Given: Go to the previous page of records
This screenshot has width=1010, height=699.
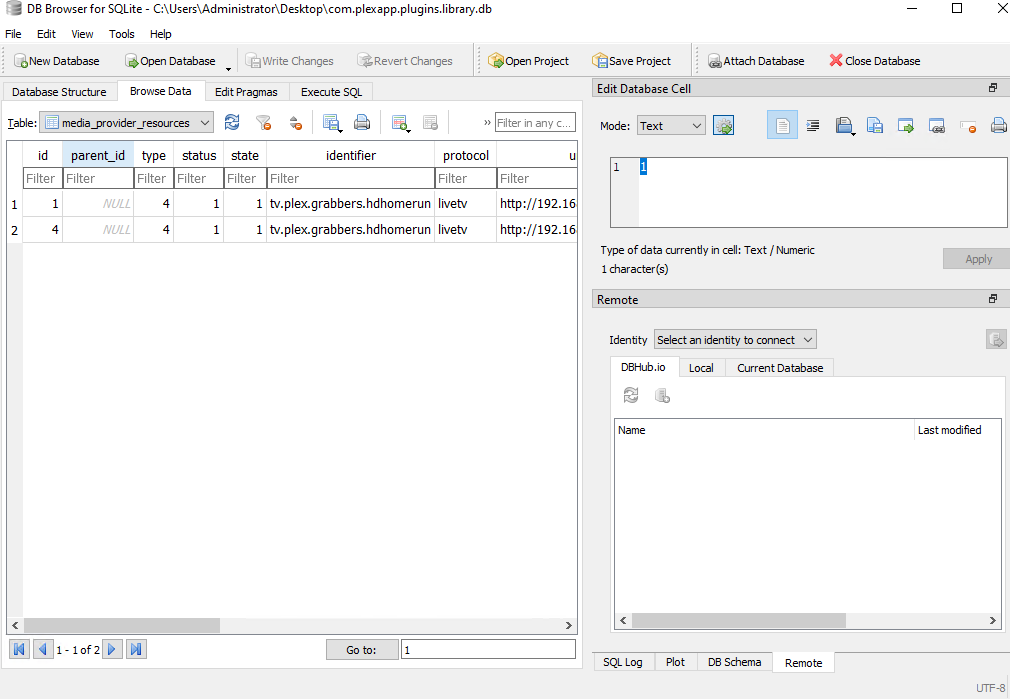Looking at the screenshot, I should click(x=43, y=649).
